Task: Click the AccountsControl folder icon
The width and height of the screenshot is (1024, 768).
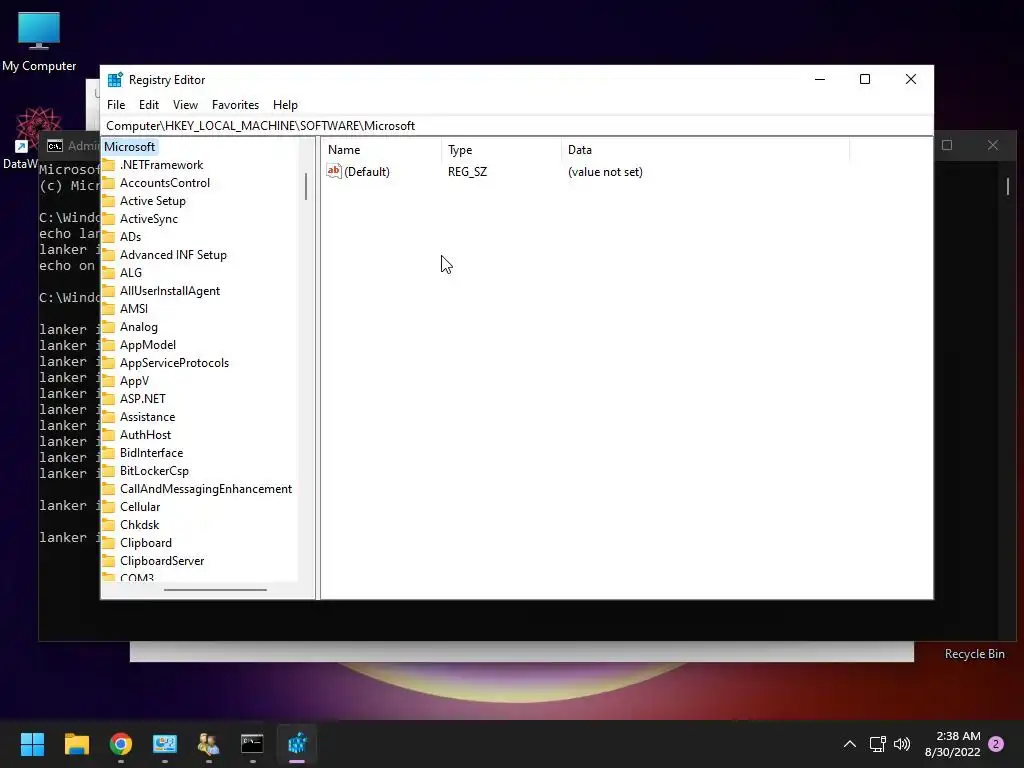Action: (x=108, y=183)
